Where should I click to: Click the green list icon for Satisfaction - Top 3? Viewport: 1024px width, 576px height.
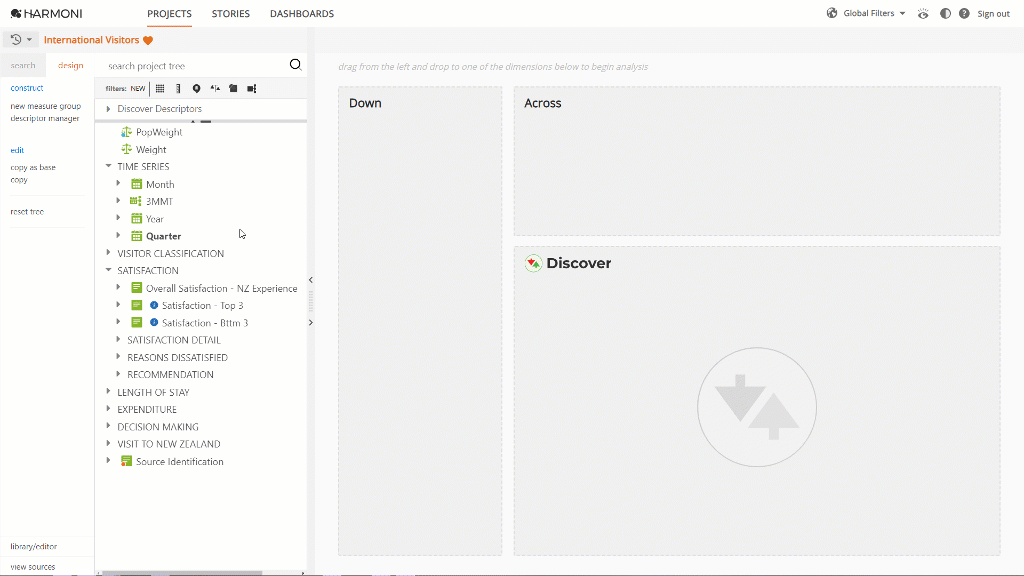point(136,305)
